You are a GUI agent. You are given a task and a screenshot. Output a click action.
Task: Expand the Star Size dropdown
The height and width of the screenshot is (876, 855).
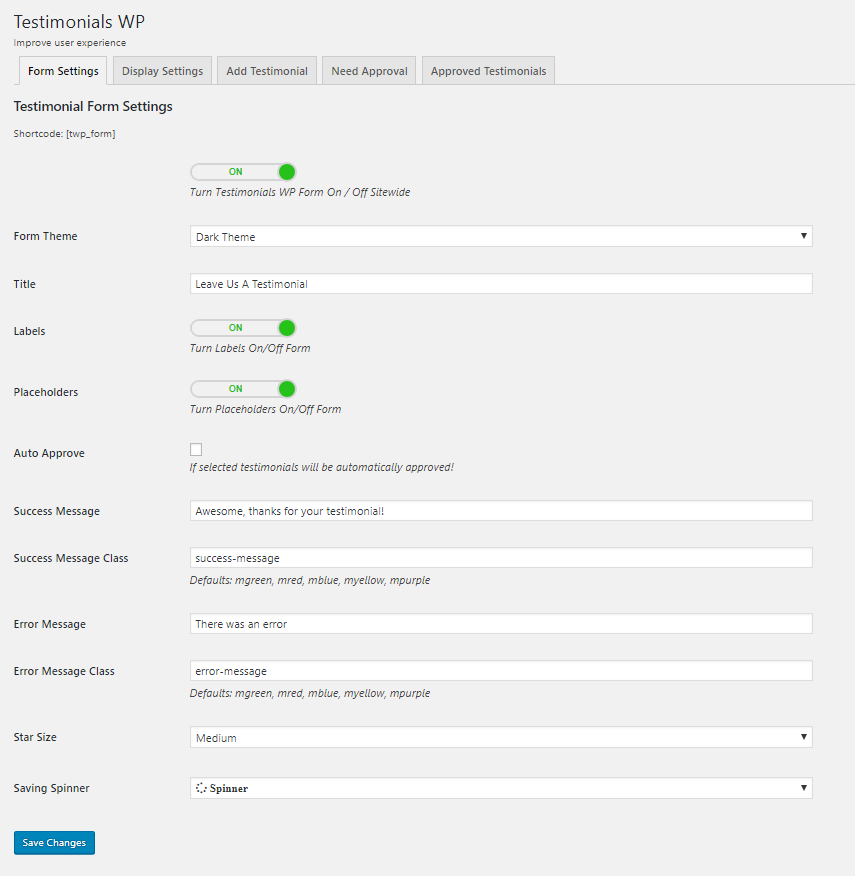pos(501,737)
